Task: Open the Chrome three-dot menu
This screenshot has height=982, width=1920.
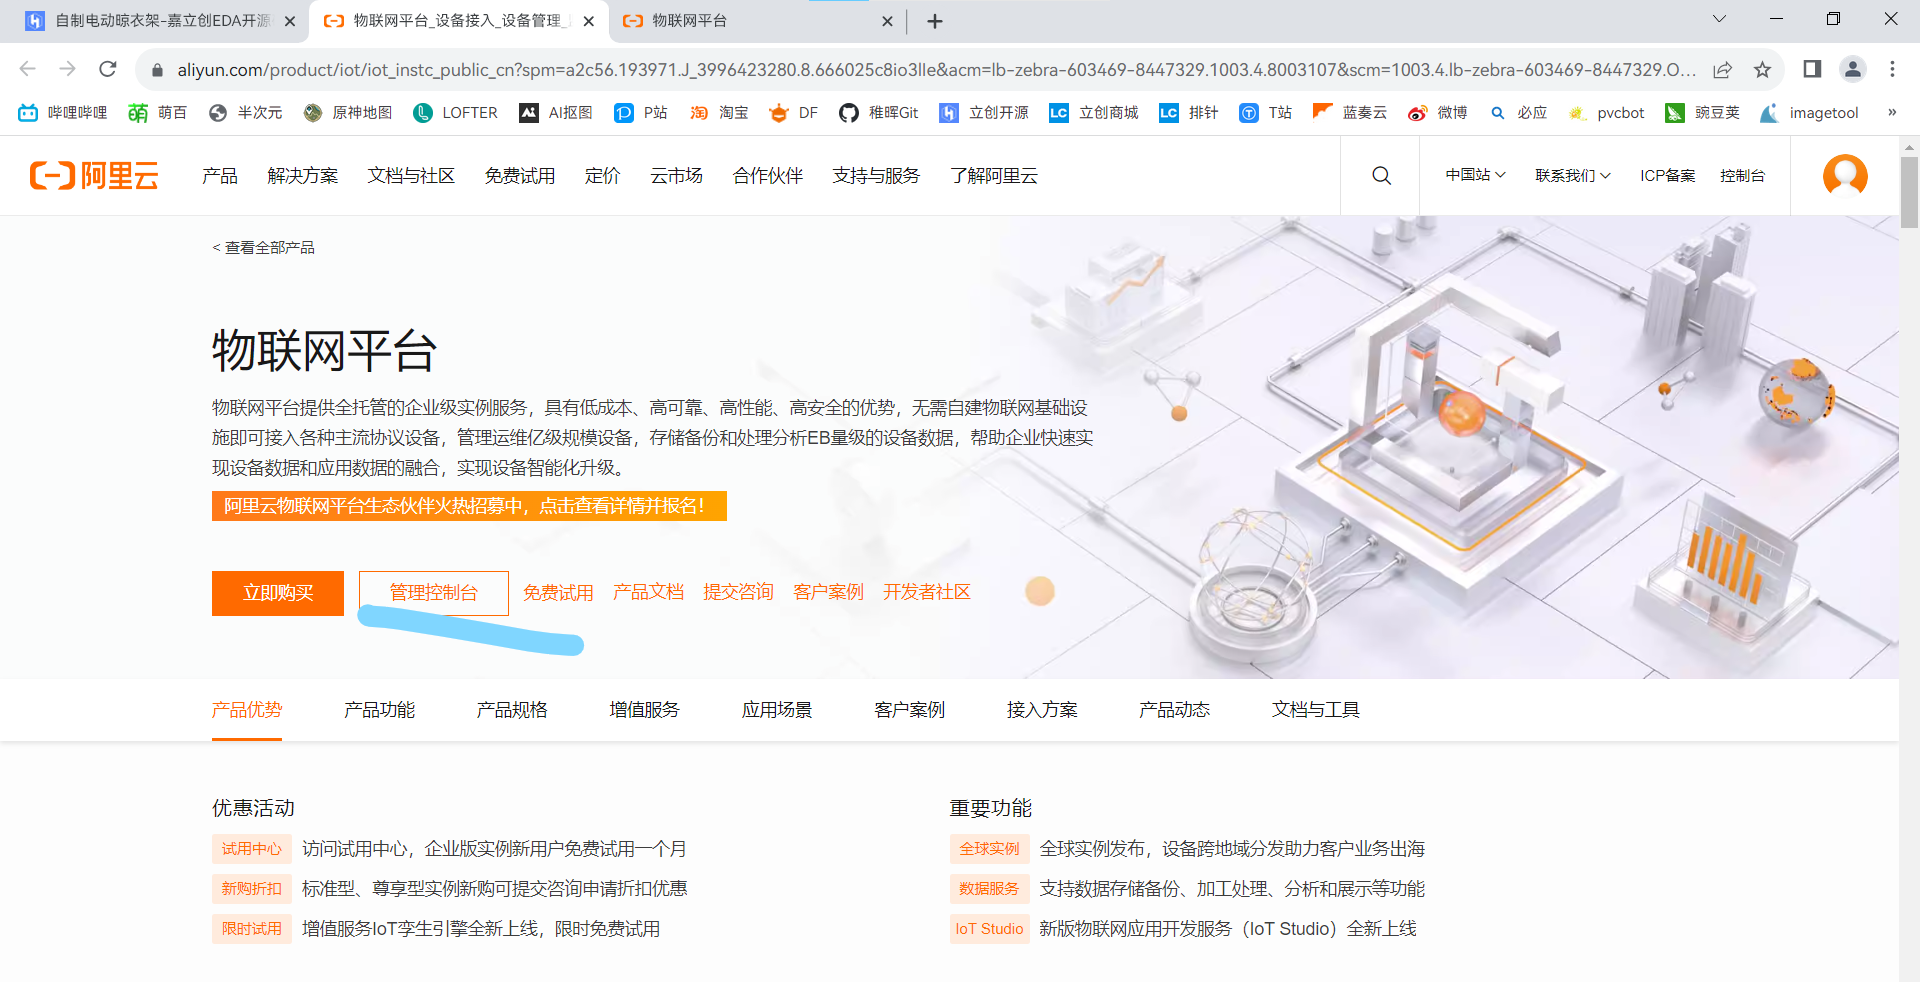Action: point(1892,69)
